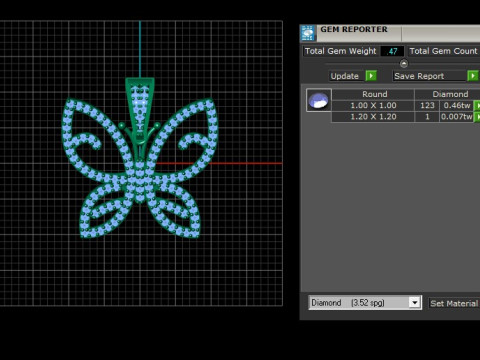Viewport: 480px width, 360px height.
Task: Click the Total Gem Weight label
Action: point(340,51)
